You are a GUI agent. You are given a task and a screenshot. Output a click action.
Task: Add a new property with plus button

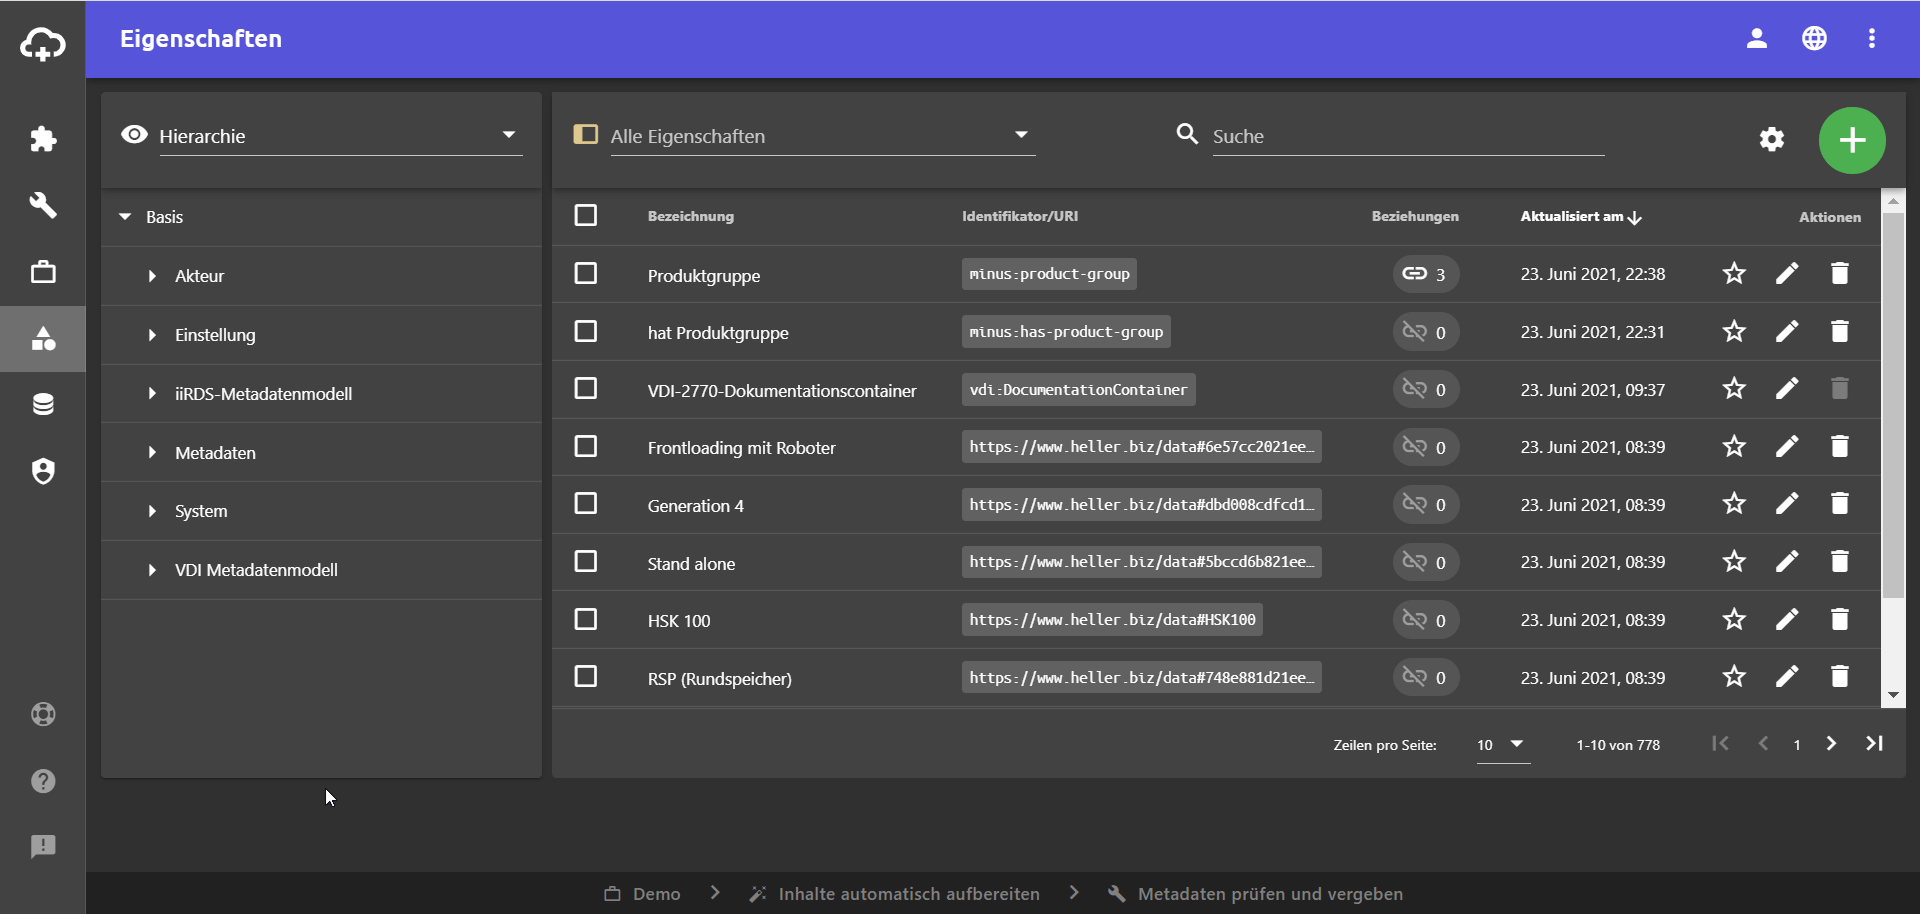(1852, 140)
